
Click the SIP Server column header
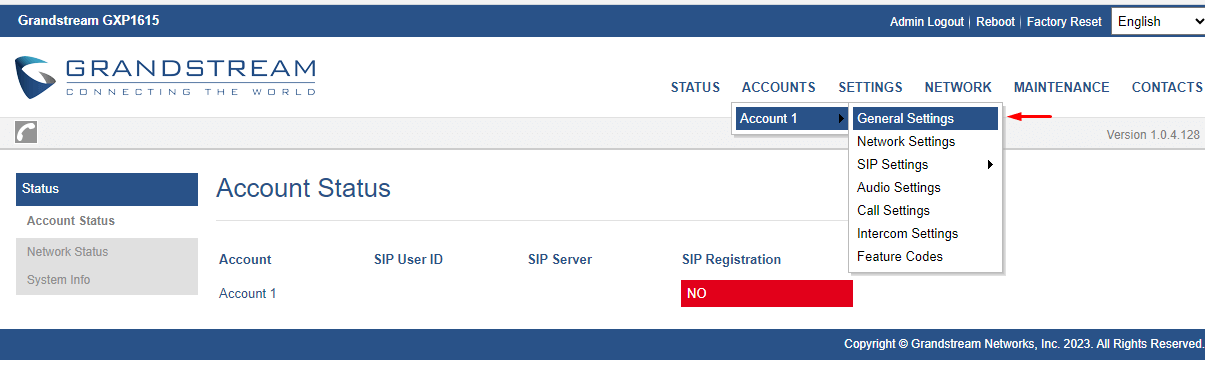(x=560, y=259)
